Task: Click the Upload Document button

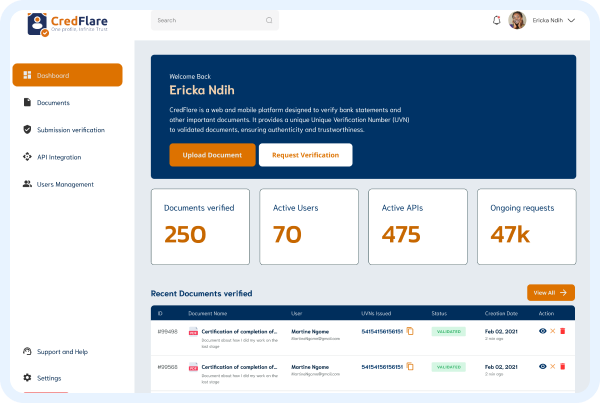Action: [x=212, y=155]
